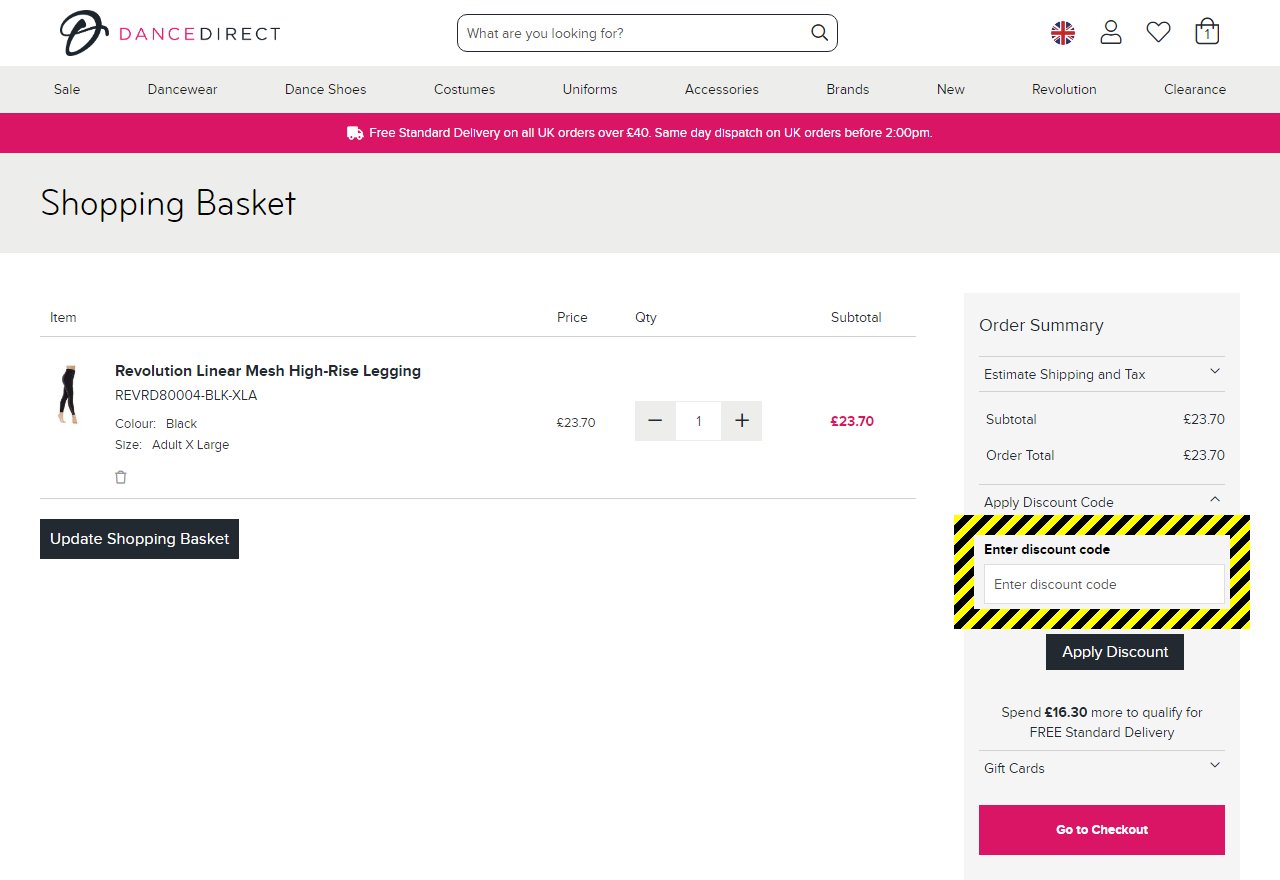This screenshot has width=1280, height=880.
Task: Click the legging product thumbnail
Action: coord(68,394)
